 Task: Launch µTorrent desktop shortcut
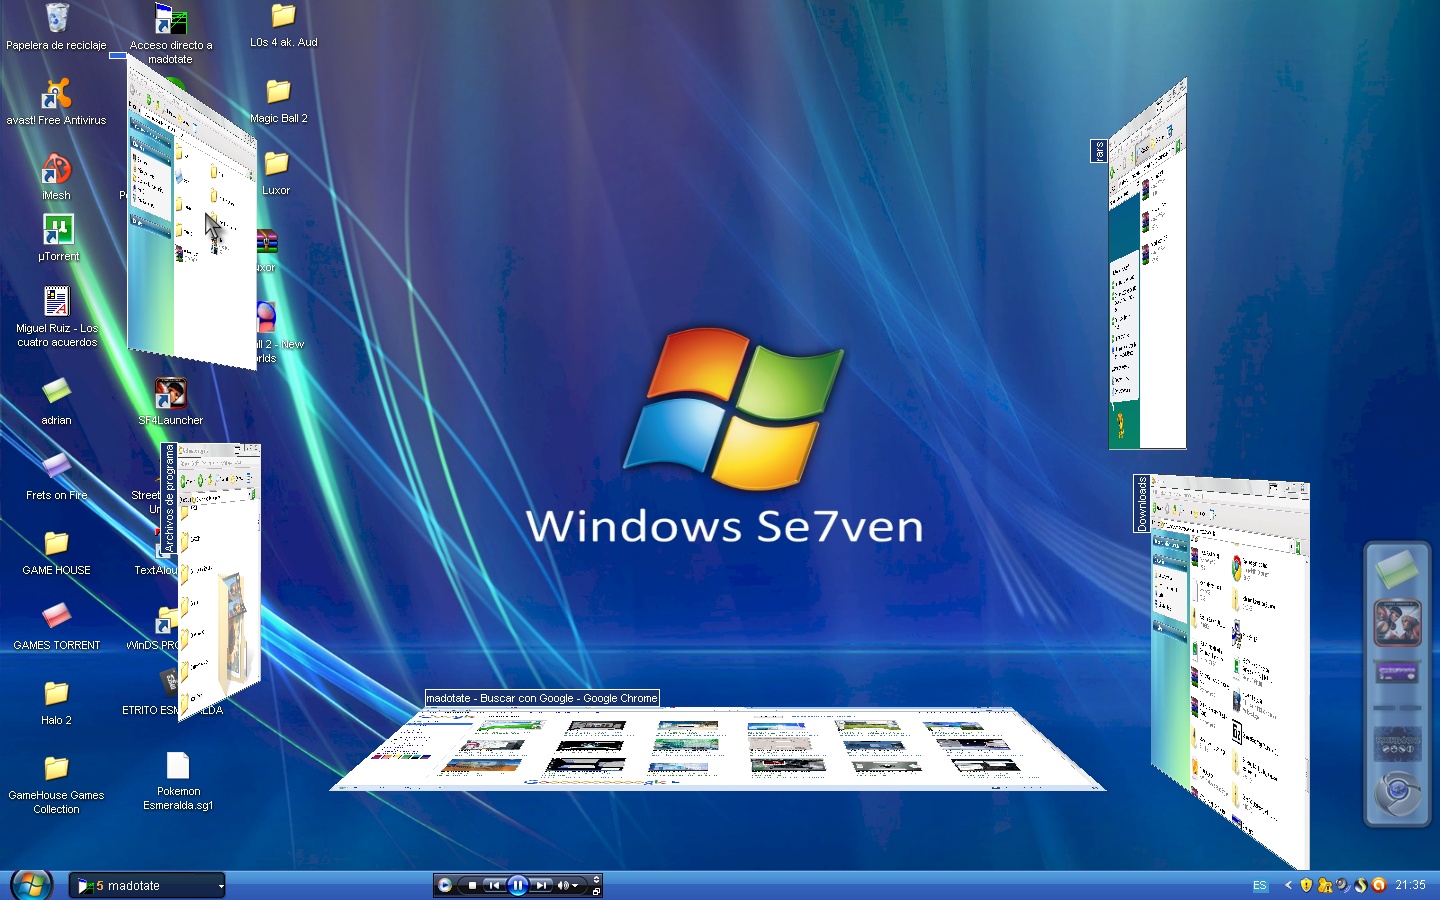click(x=58, y=238)
